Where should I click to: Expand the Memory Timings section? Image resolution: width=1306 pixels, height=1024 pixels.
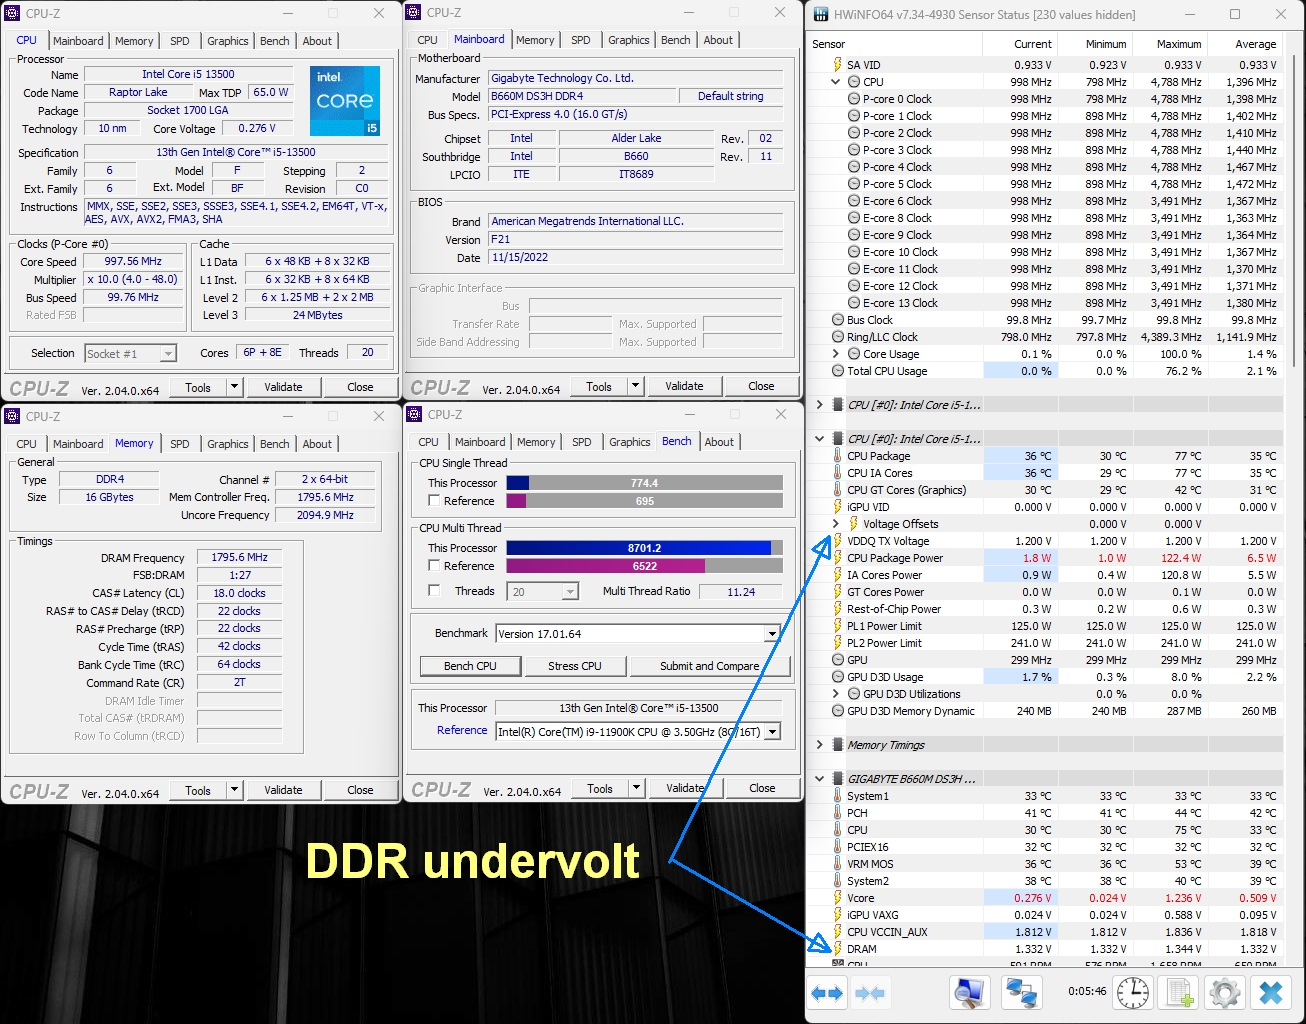[820, 745]
